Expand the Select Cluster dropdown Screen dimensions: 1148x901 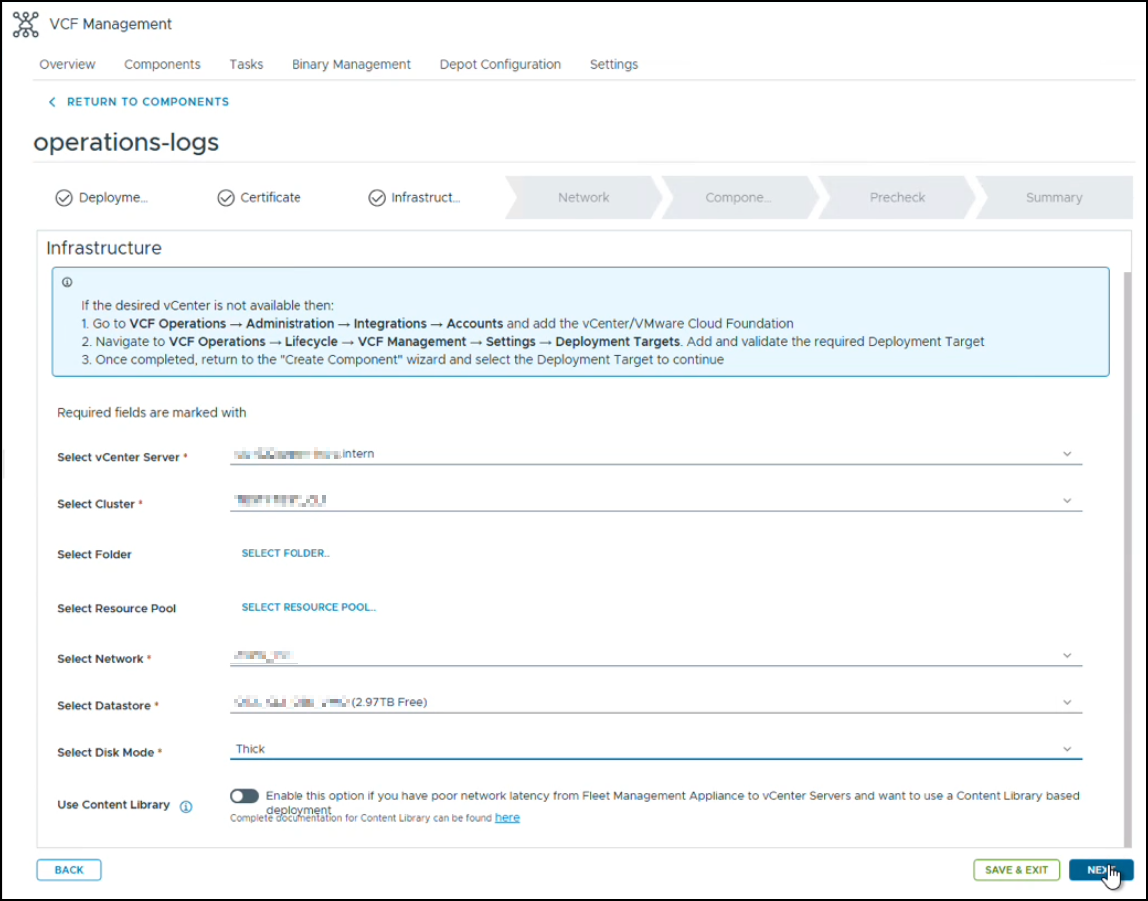pyautogui.click(x=656, y=501)
